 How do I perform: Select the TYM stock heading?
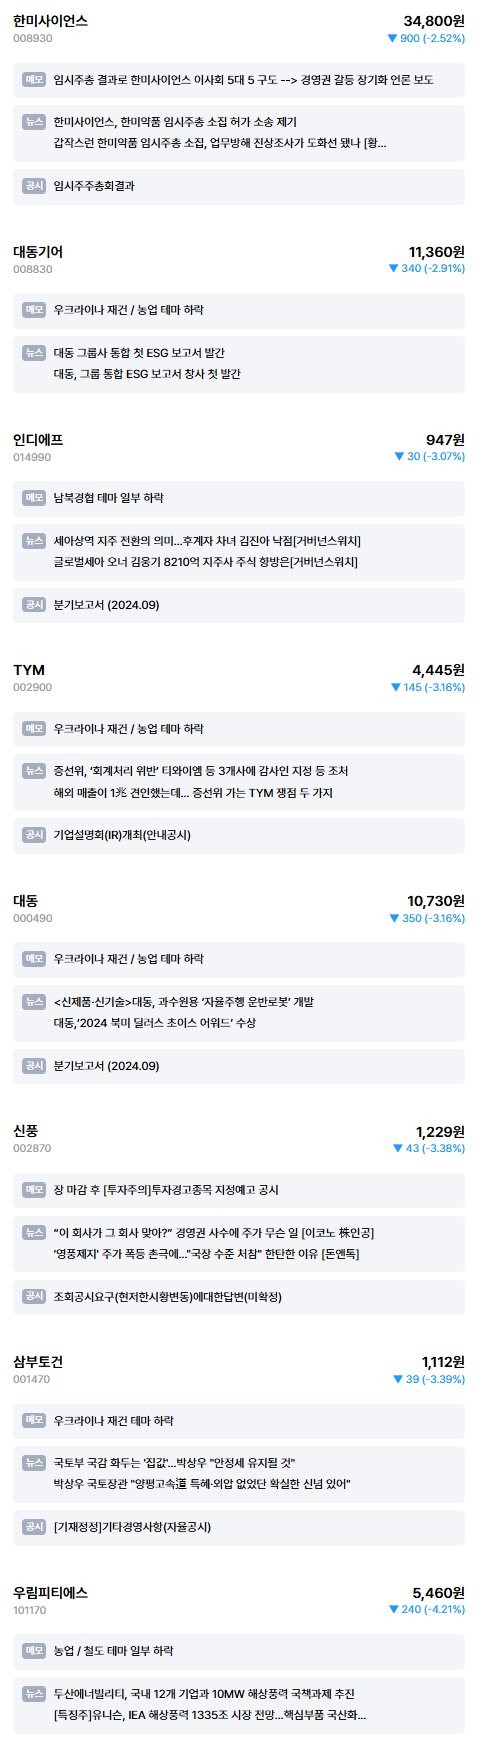point(29,670)
